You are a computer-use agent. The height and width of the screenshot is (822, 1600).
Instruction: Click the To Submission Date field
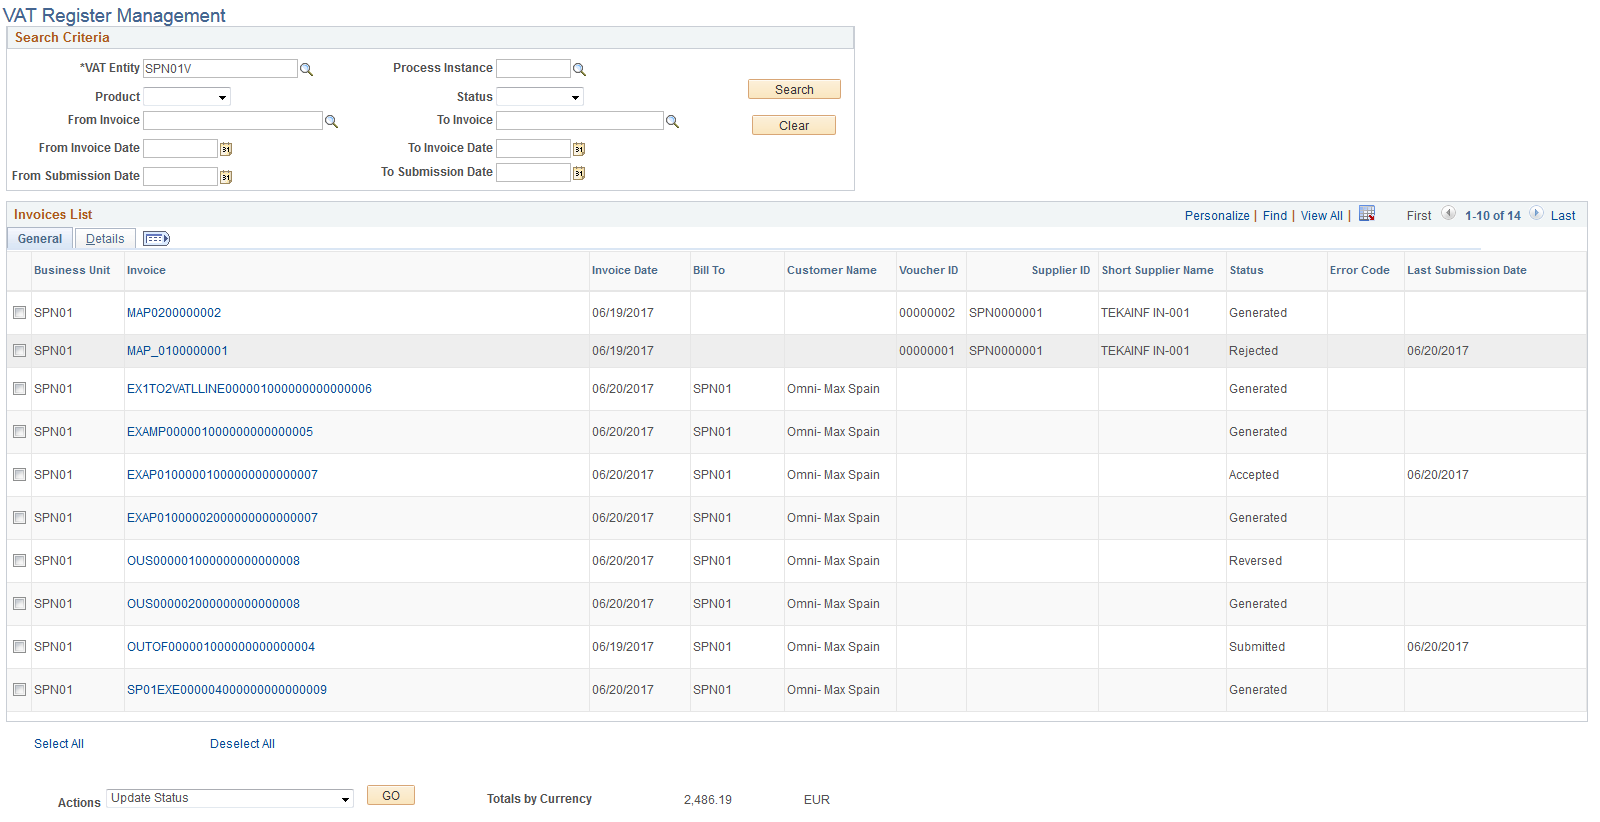(x=533, y=172)
